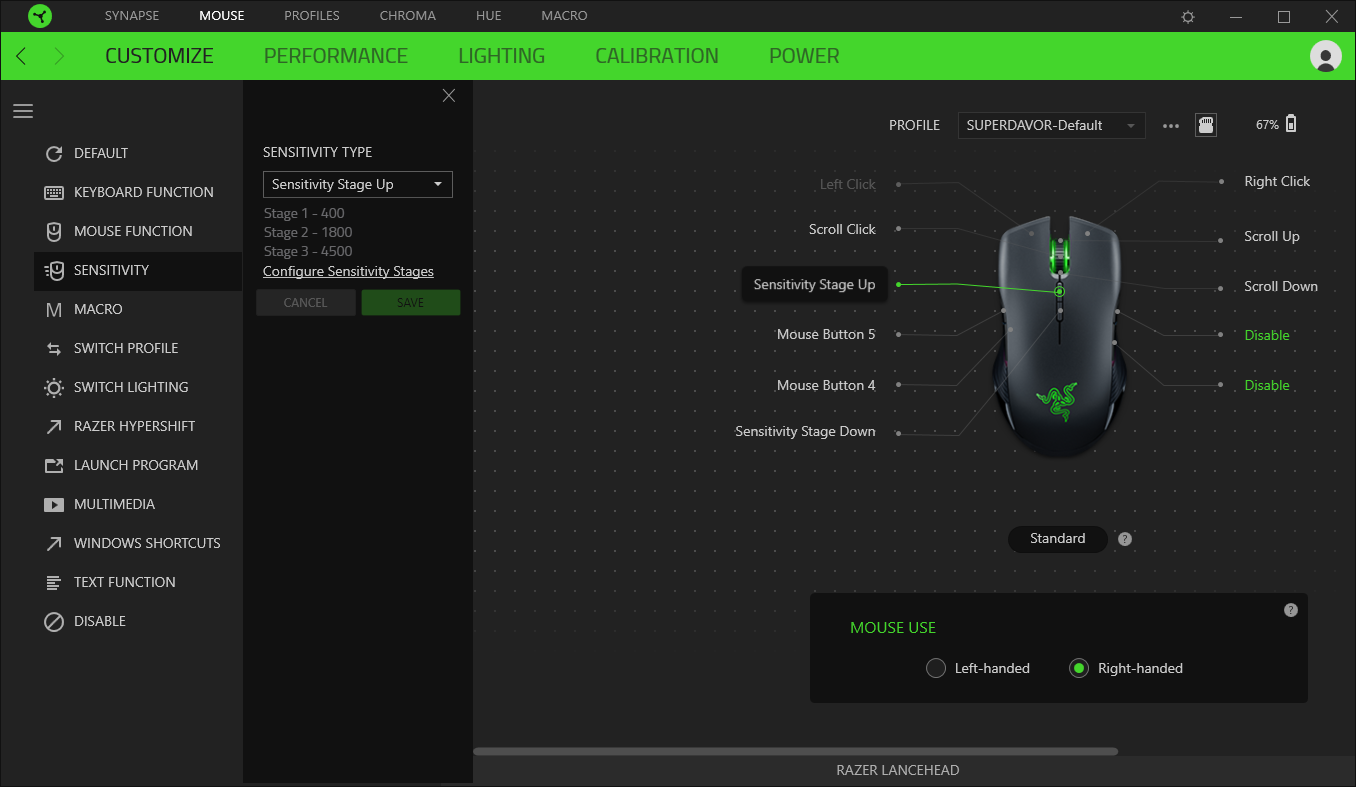Click the help icon in Mouse Use panel

pyautogui.click(x=1291, y=610)
